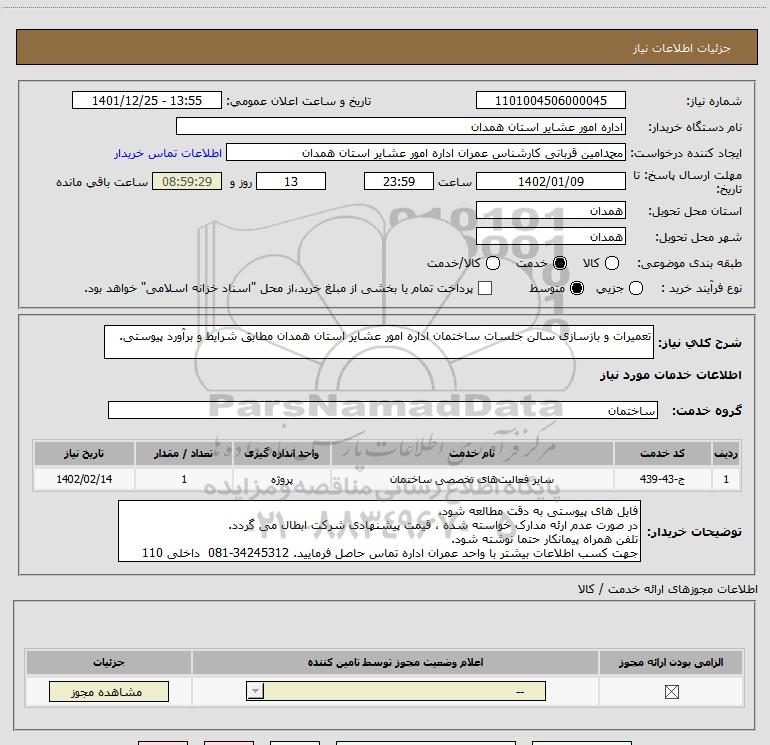Click the جزئیات column header
This screenshot has height=745, width=770.
click(x=109, y=662)
